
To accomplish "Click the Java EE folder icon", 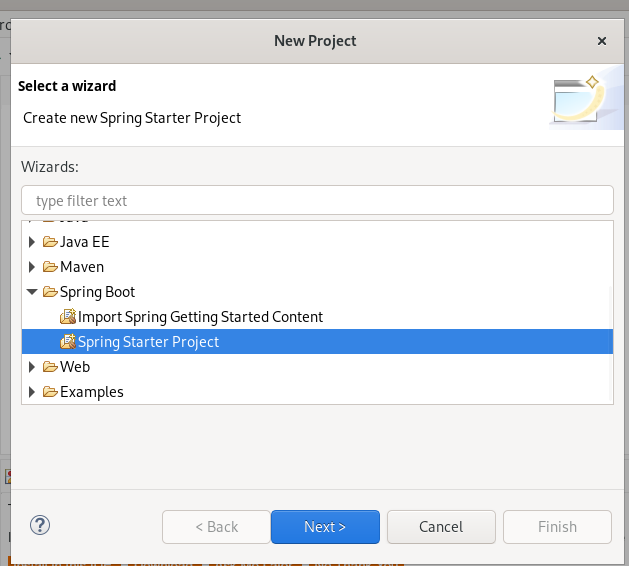I will [50, 242].
